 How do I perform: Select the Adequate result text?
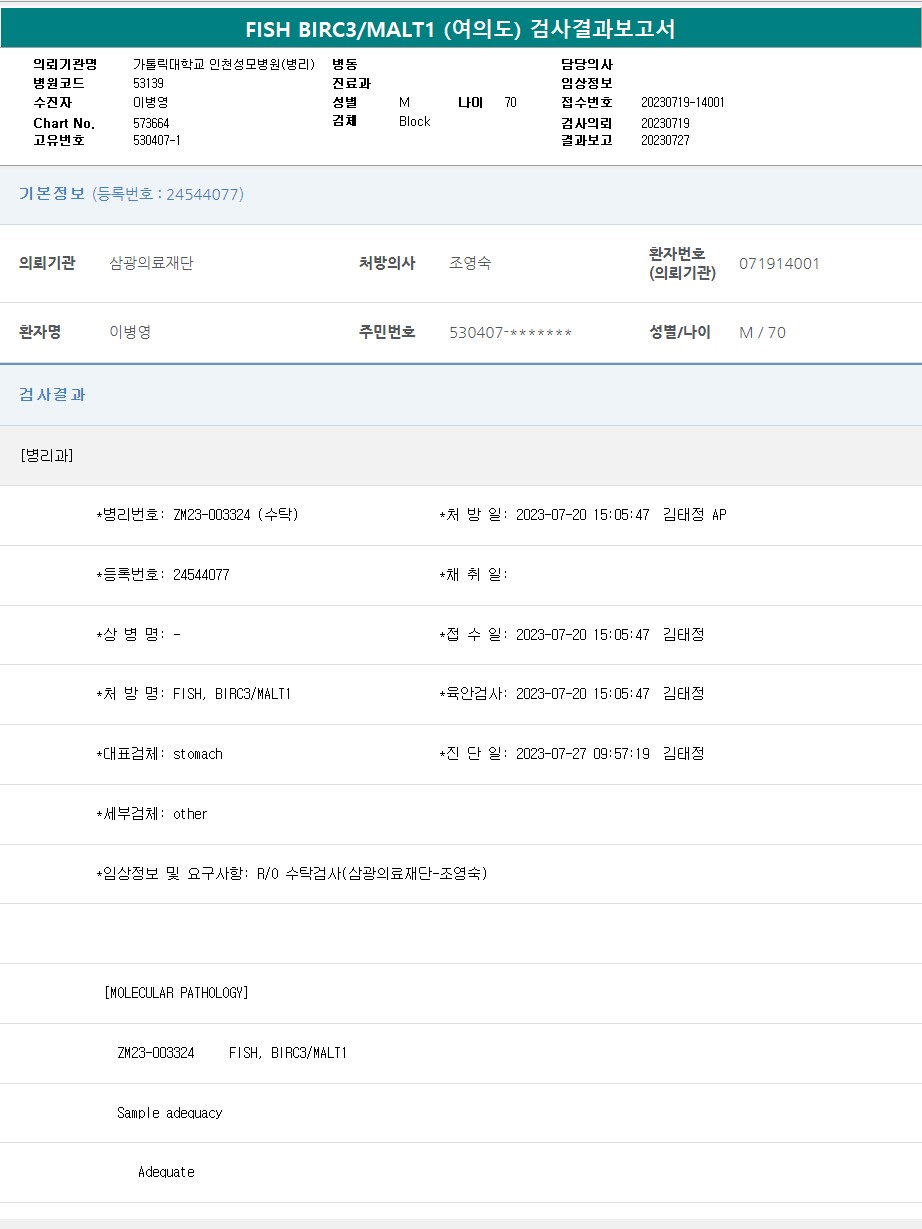(166, 1172)
